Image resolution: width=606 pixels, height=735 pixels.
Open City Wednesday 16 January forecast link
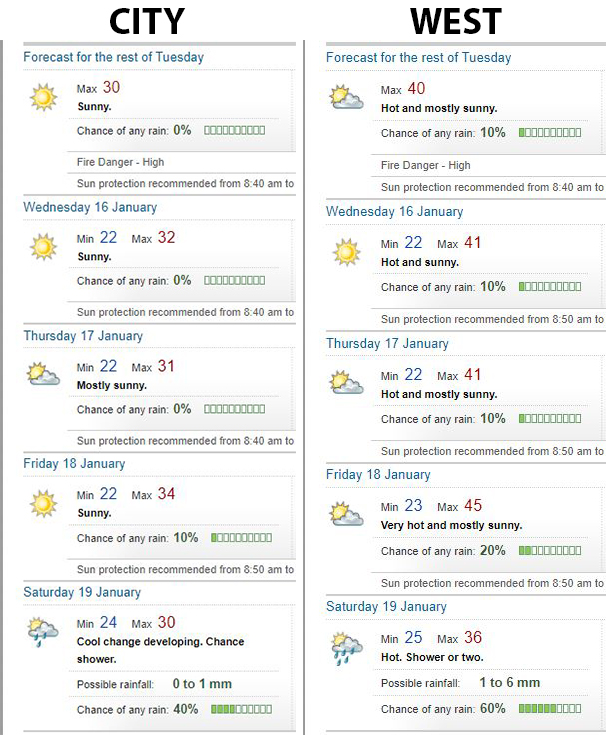click(x=90, y=207)
